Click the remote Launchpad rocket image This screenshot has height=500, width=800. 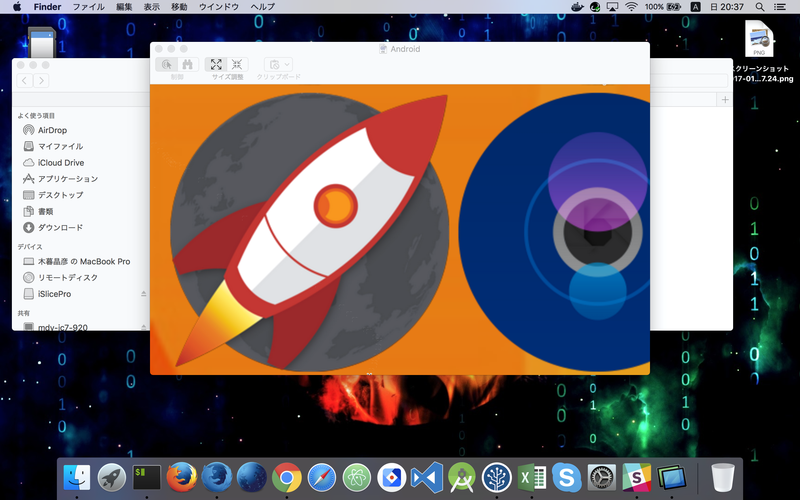[309, 231]
